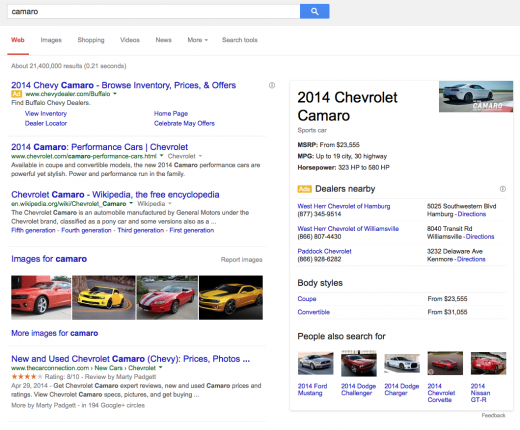
Task: Expand arrow beside thecarconnection.com breadcrumb
Action: click(x=160, y=367)
